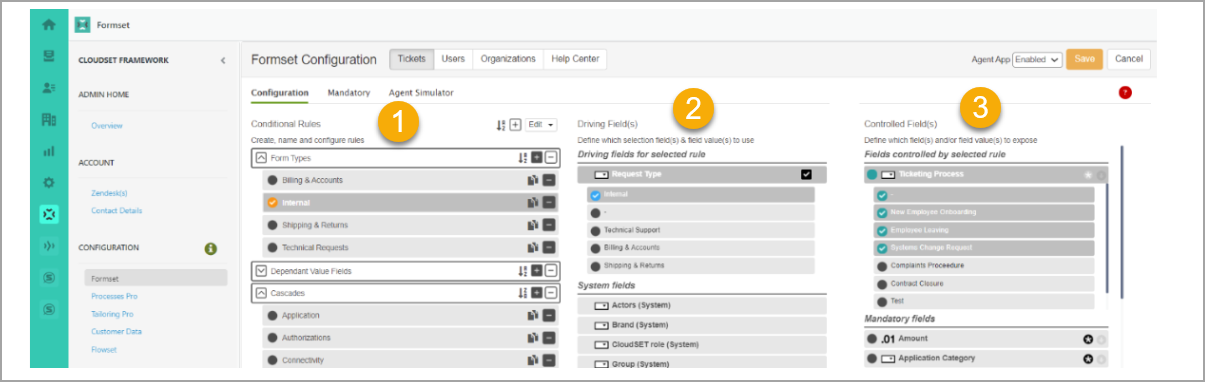Remove the Form Types group
This screenshot has width=1205, height=382.
550,158
